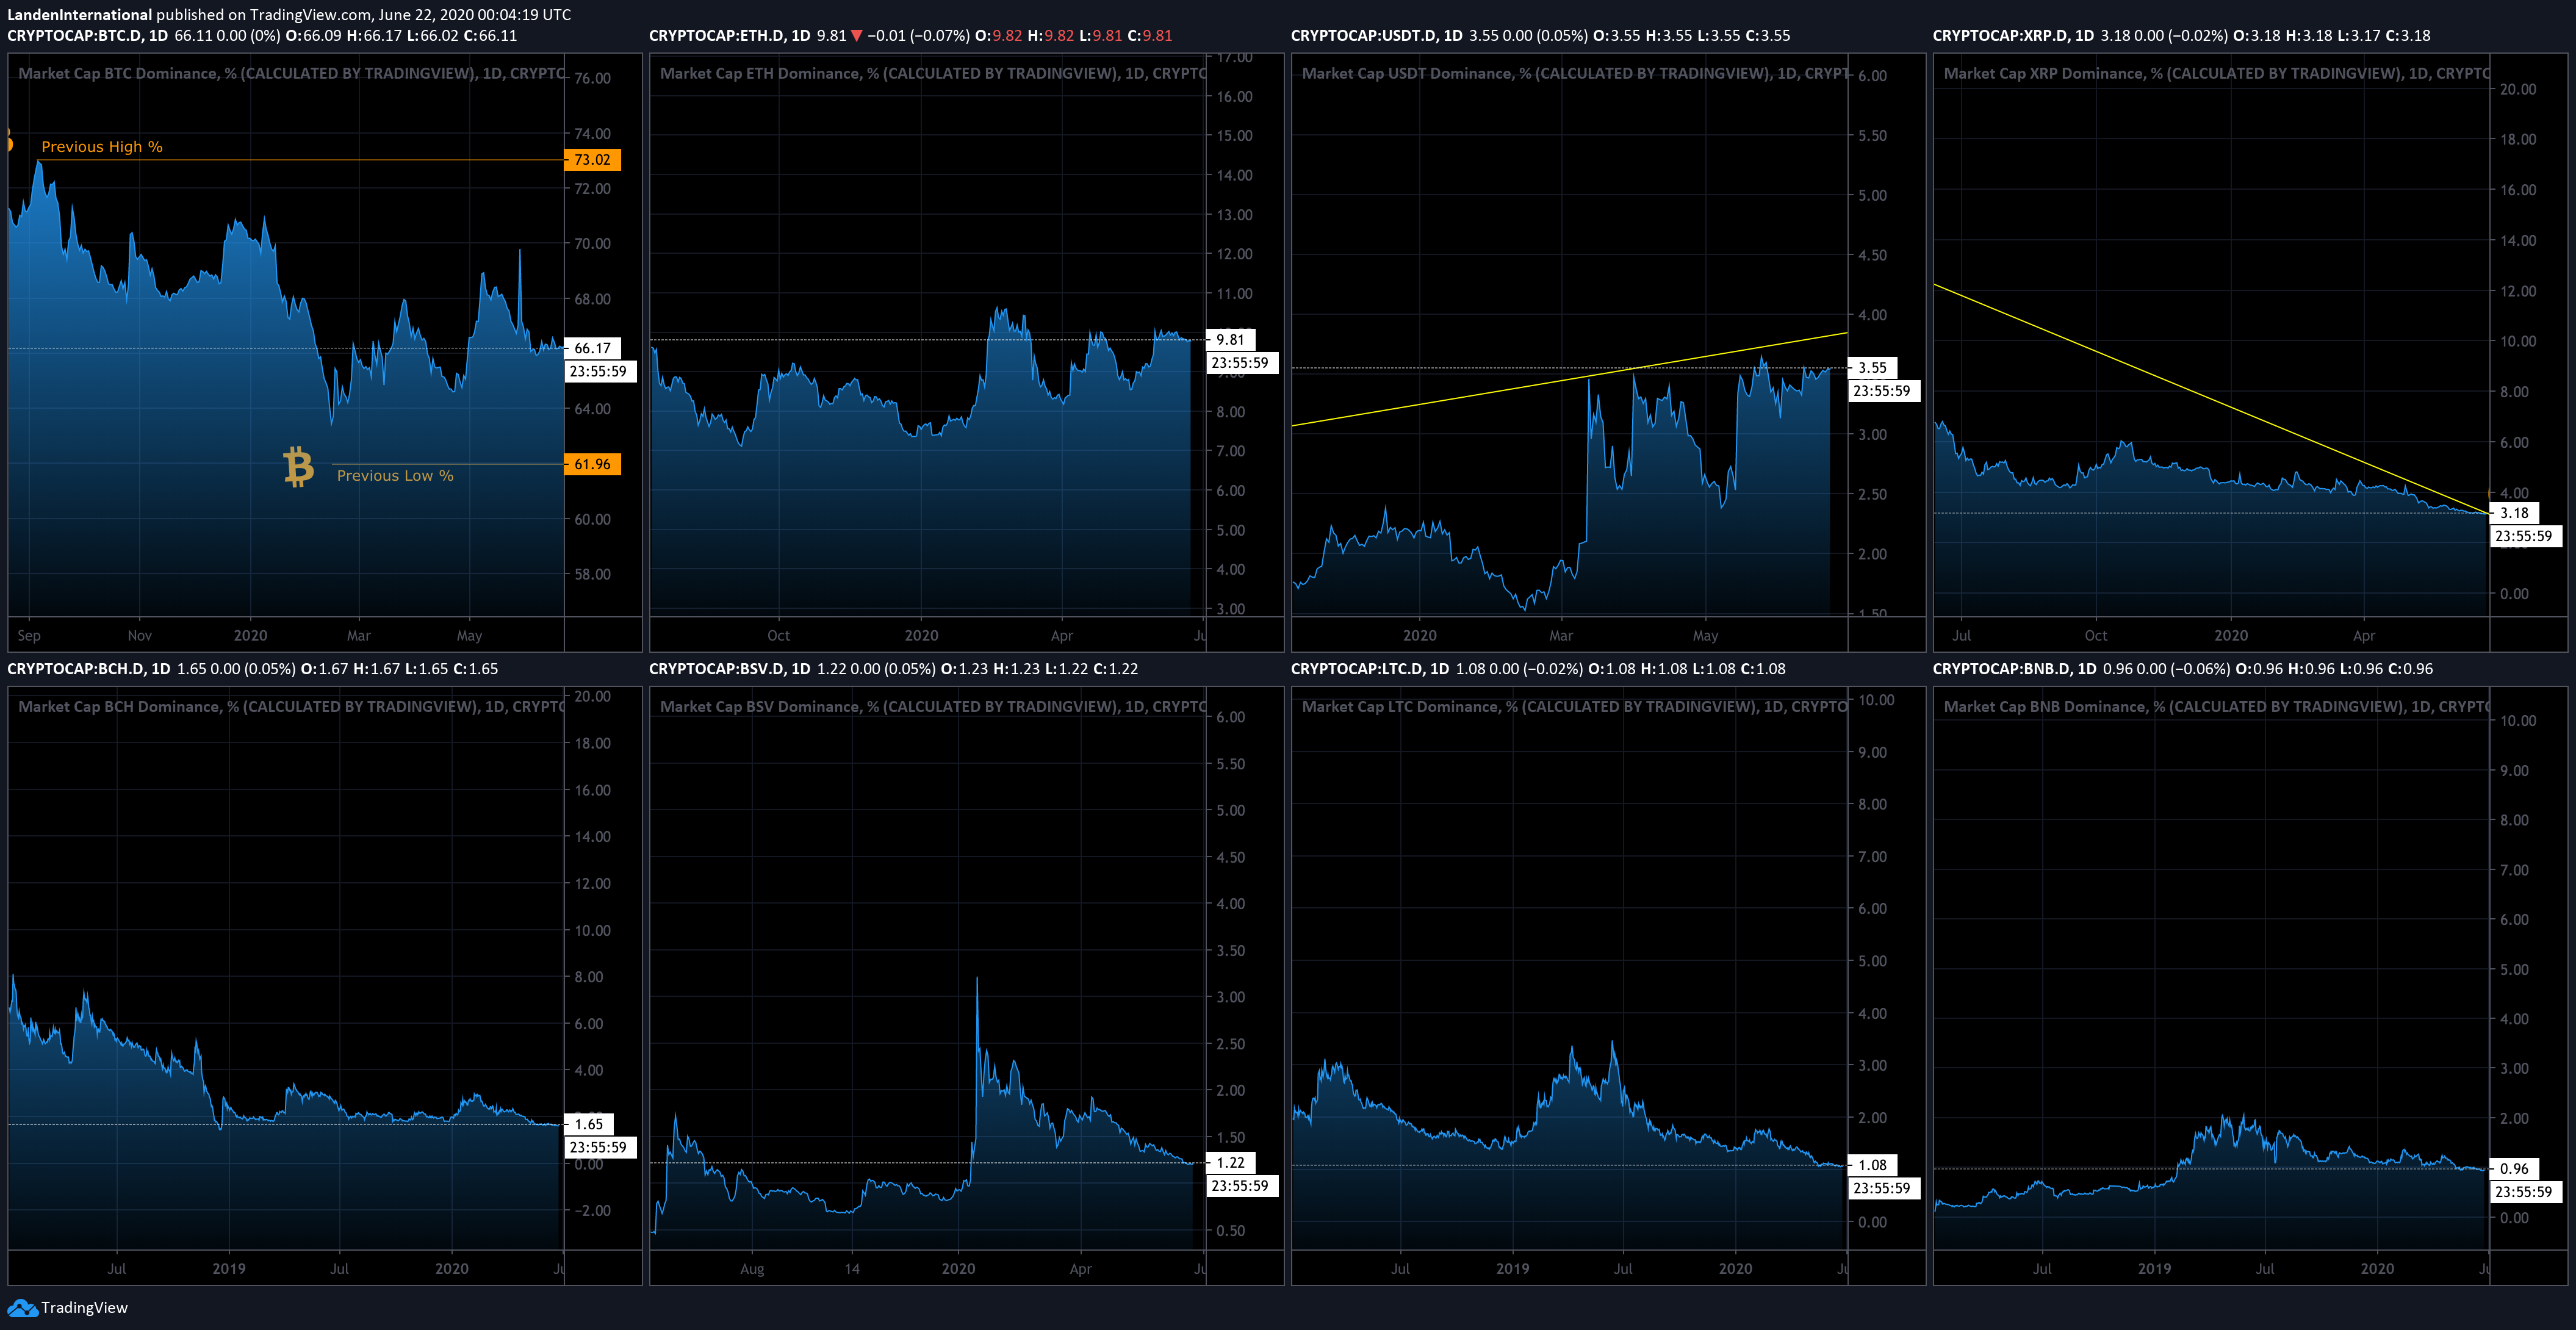The height and width of the screenshot is (1330, 2576).
Task: Click the 'Sep' date on BTC chart time axis
Action: pos(29,636)
